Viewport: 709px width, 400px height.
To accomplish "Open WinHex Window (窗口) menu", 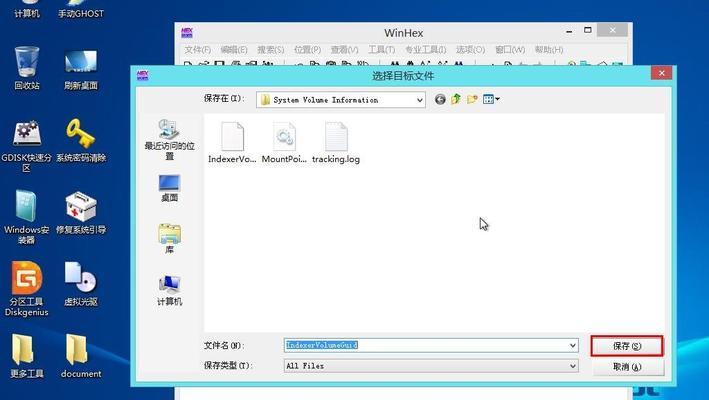I will (x=510, y=50).
